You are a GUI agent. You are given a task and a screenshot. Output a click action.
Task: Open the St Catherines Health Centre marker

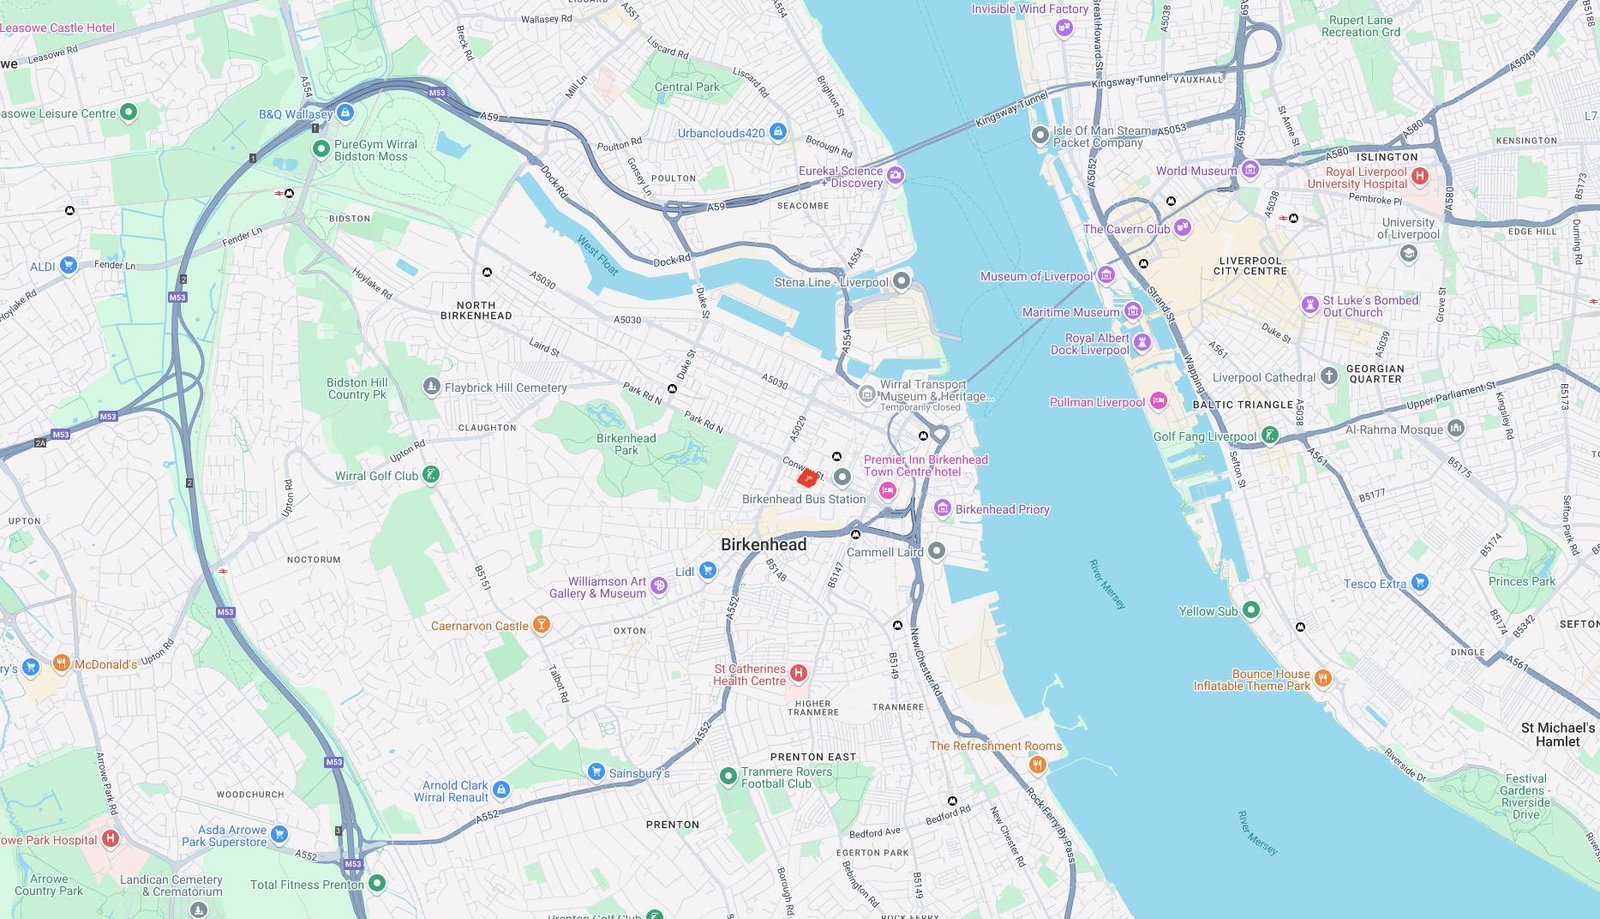pyautogui.click(x=798, y=673)
